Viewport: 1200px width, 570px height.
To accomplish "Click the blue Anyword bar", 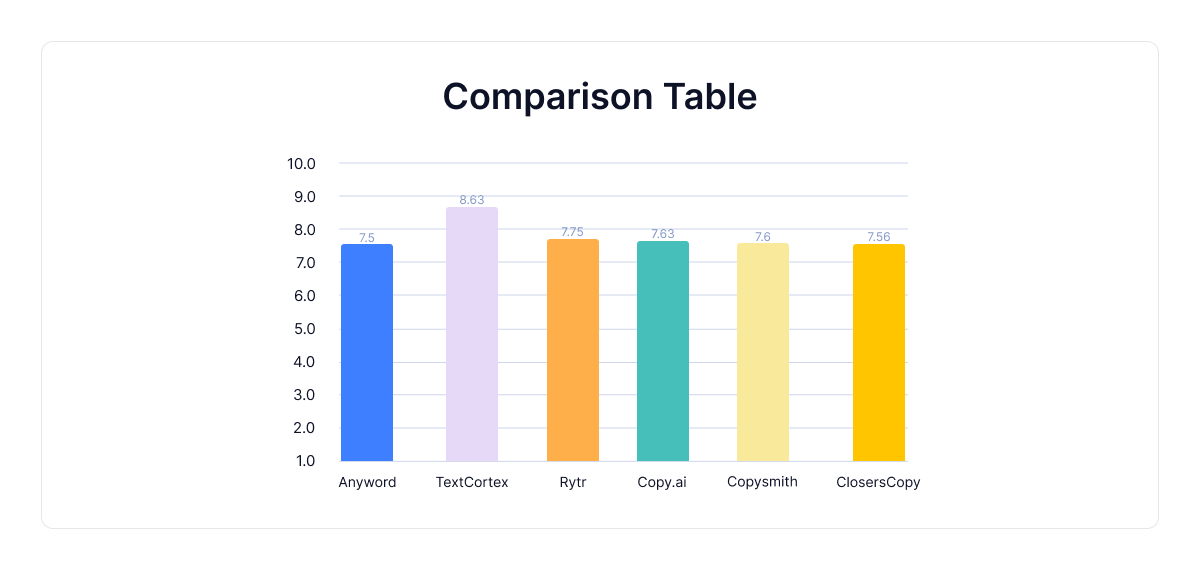I will tap(367, 352).
